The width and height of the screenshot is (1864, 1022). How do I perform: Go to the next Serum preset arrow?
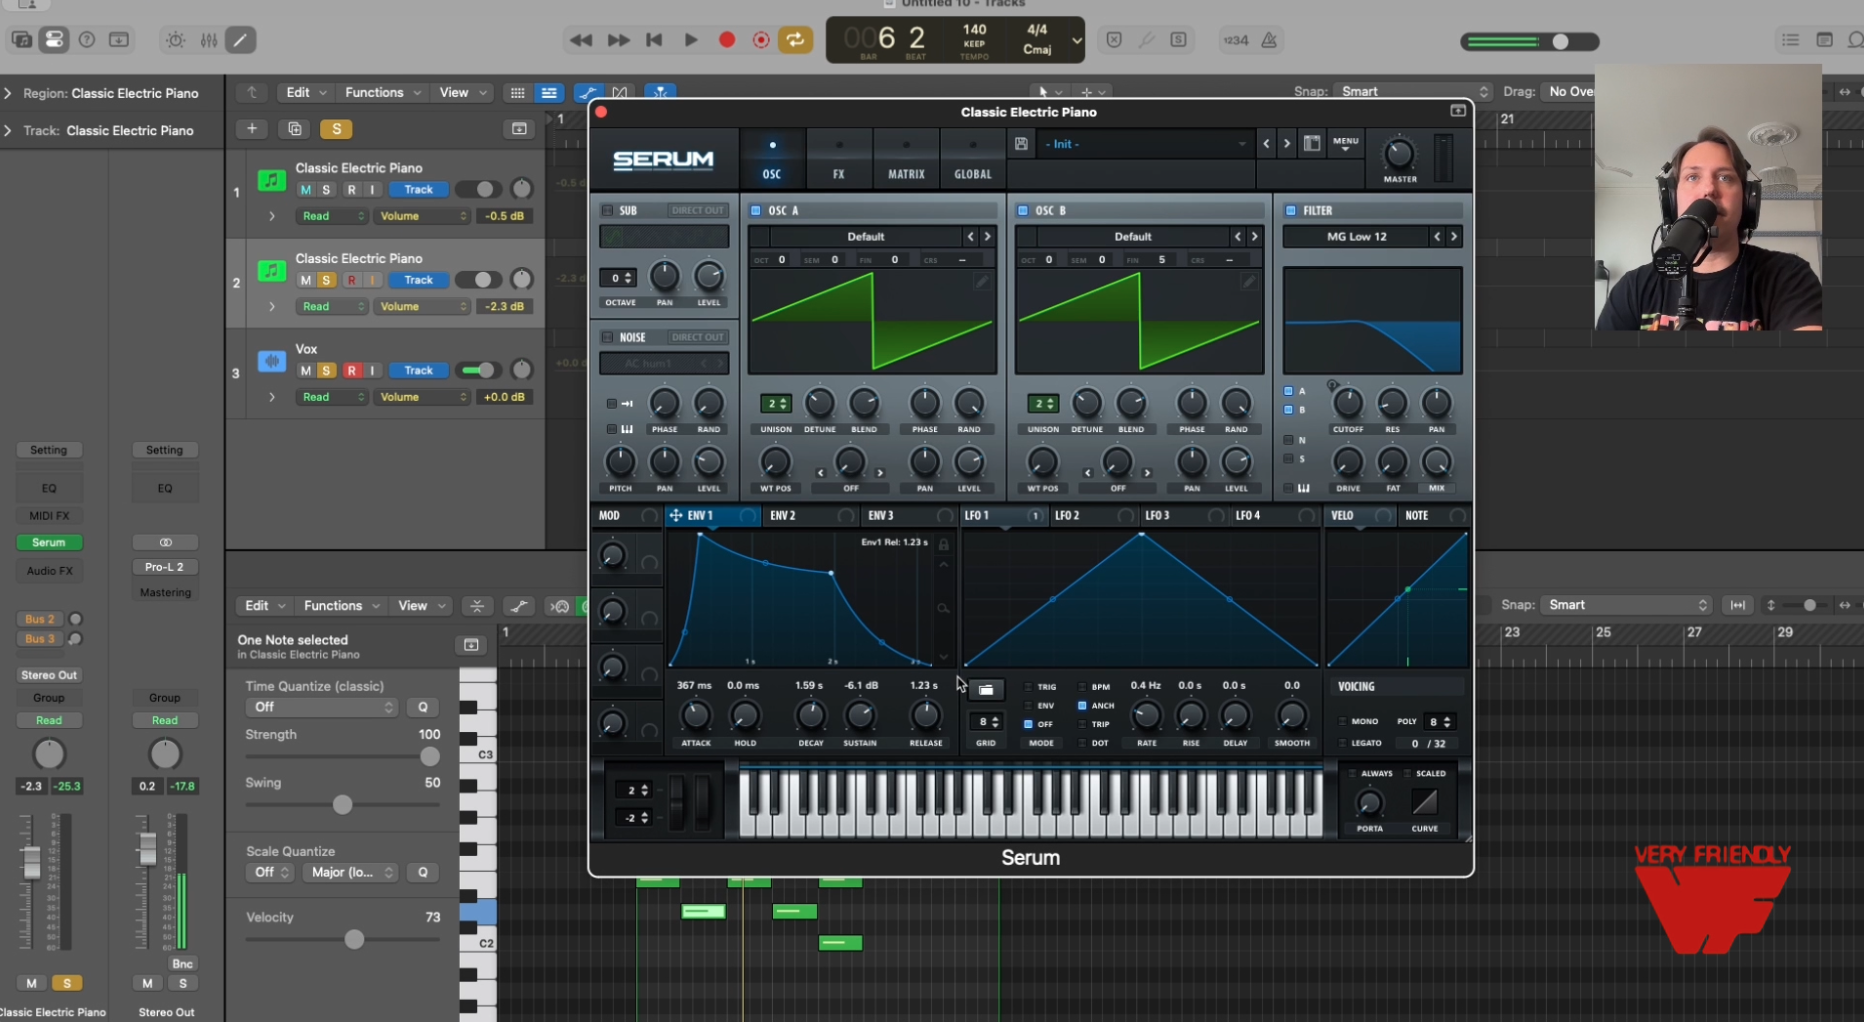pyautogui.click(x=1286, y=144)
